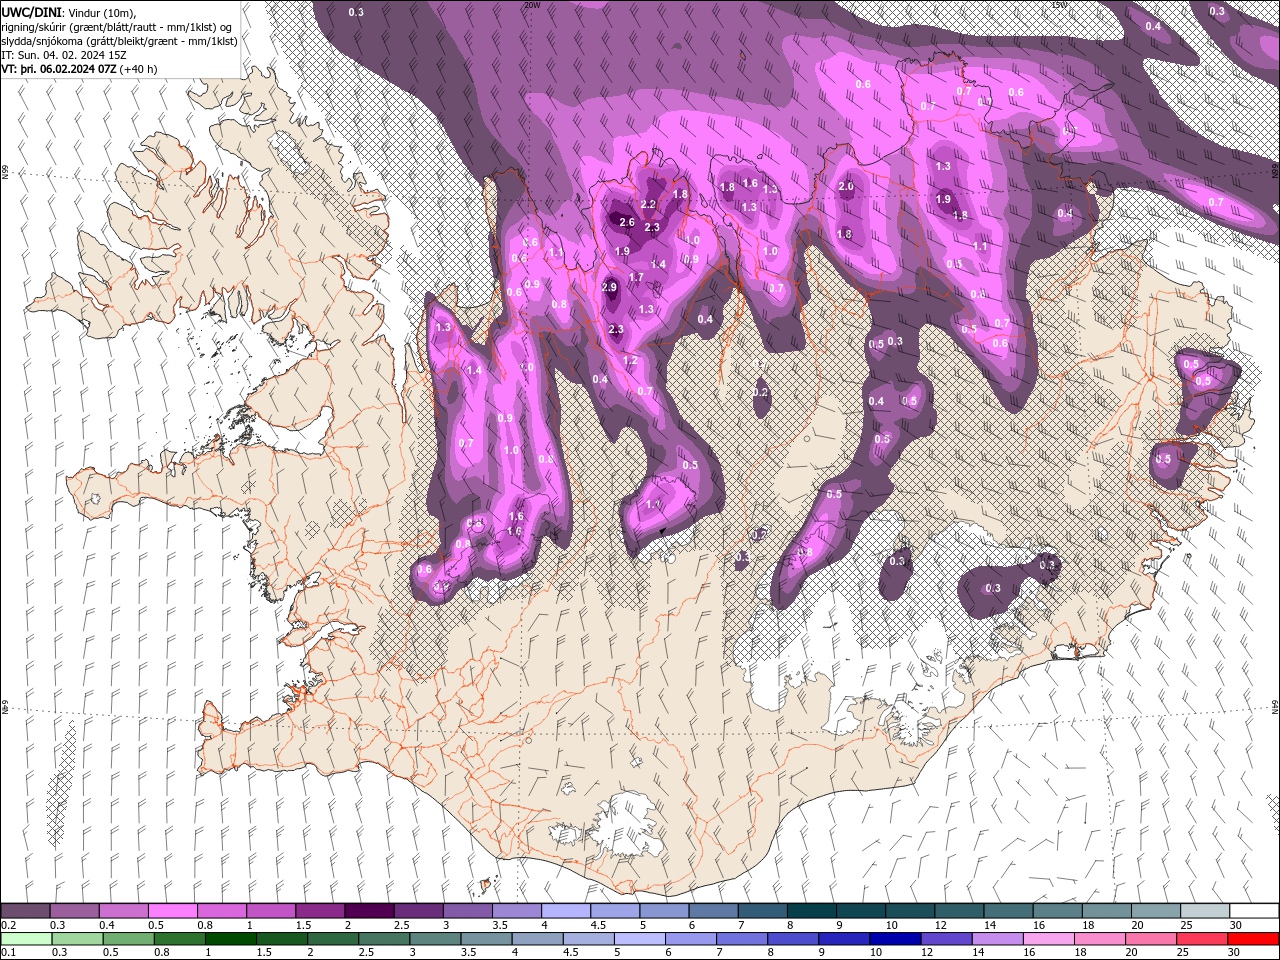Click the '2.9' precipitation value on the map

click(610, 288)
